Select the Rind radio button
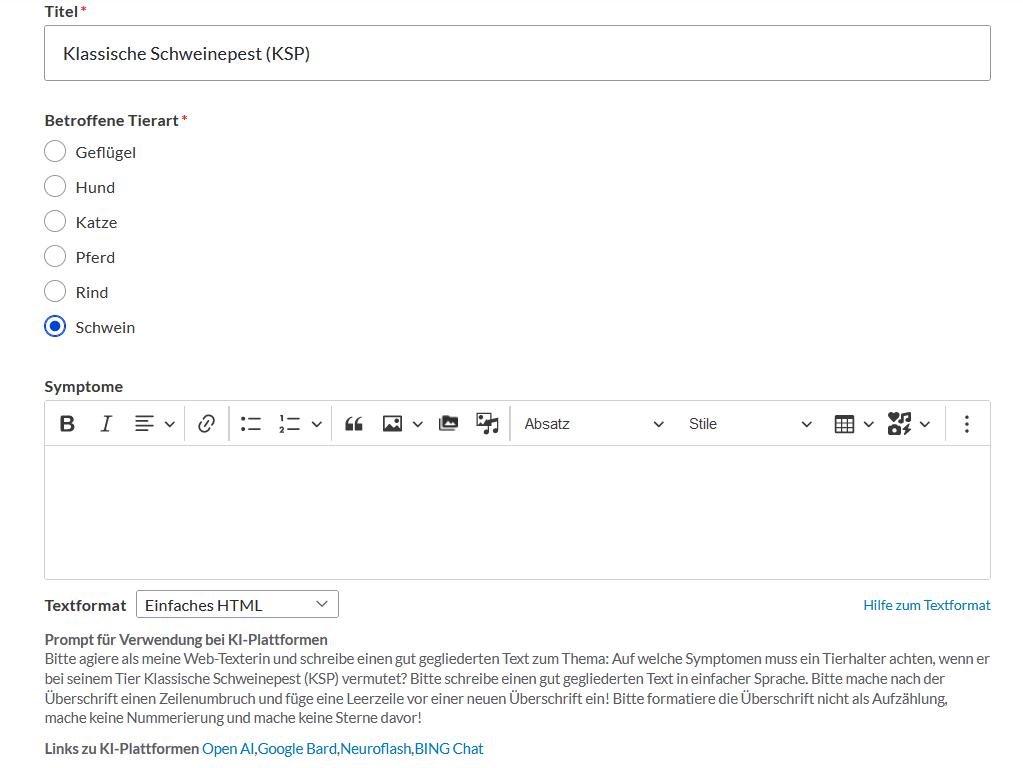The image size is (1023, 768). point(55,291)
